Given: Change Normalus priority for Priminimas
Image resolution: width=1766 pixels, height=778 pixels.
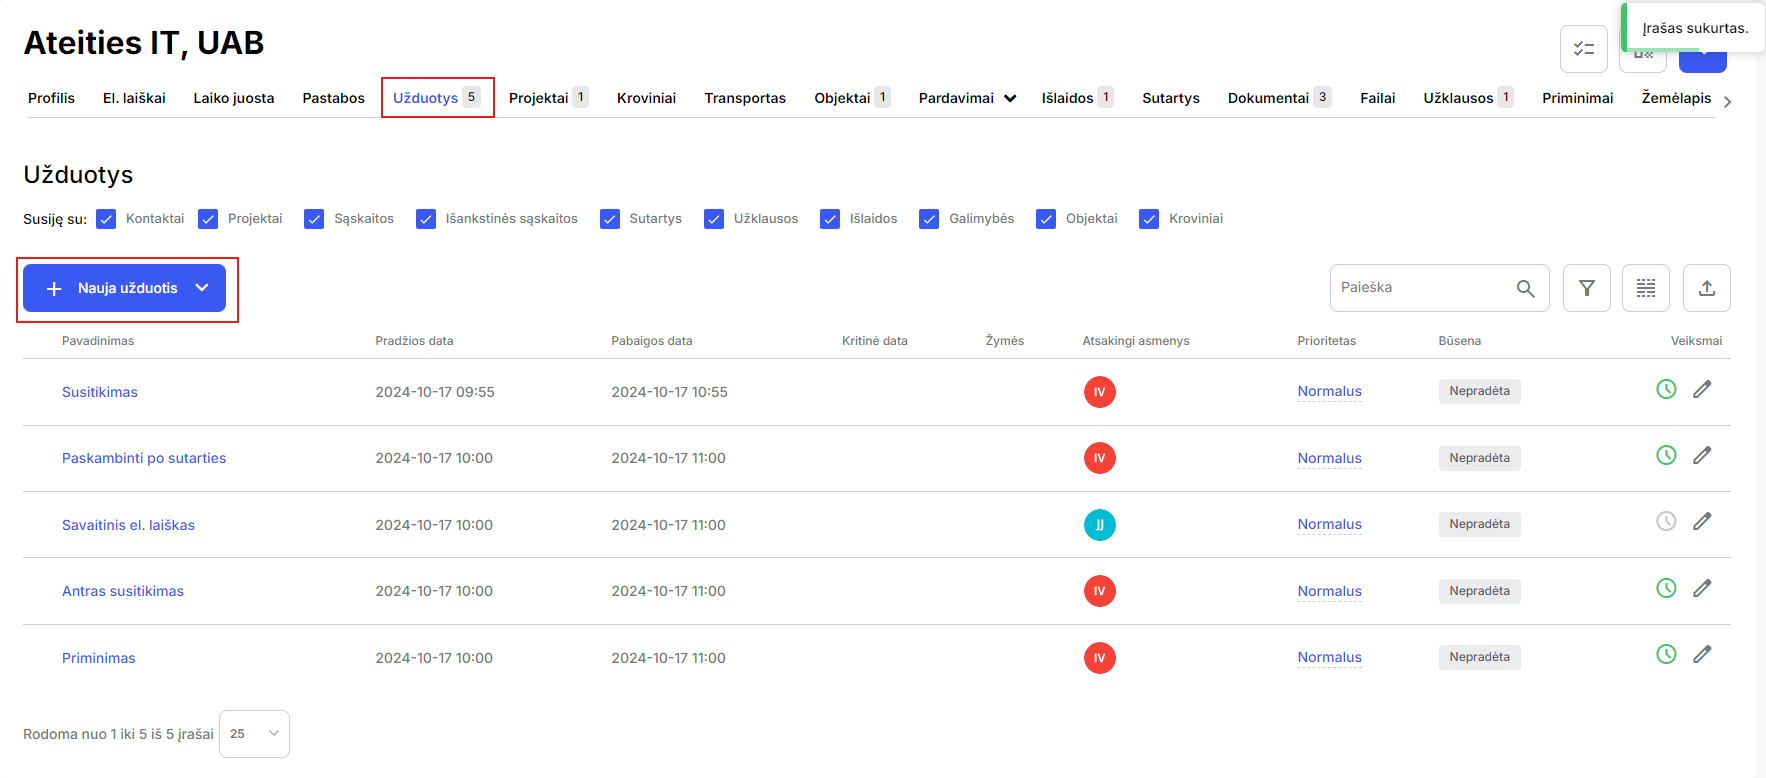Looking at the screenshot, I should pyautogui.click(x=1329, y=657).
